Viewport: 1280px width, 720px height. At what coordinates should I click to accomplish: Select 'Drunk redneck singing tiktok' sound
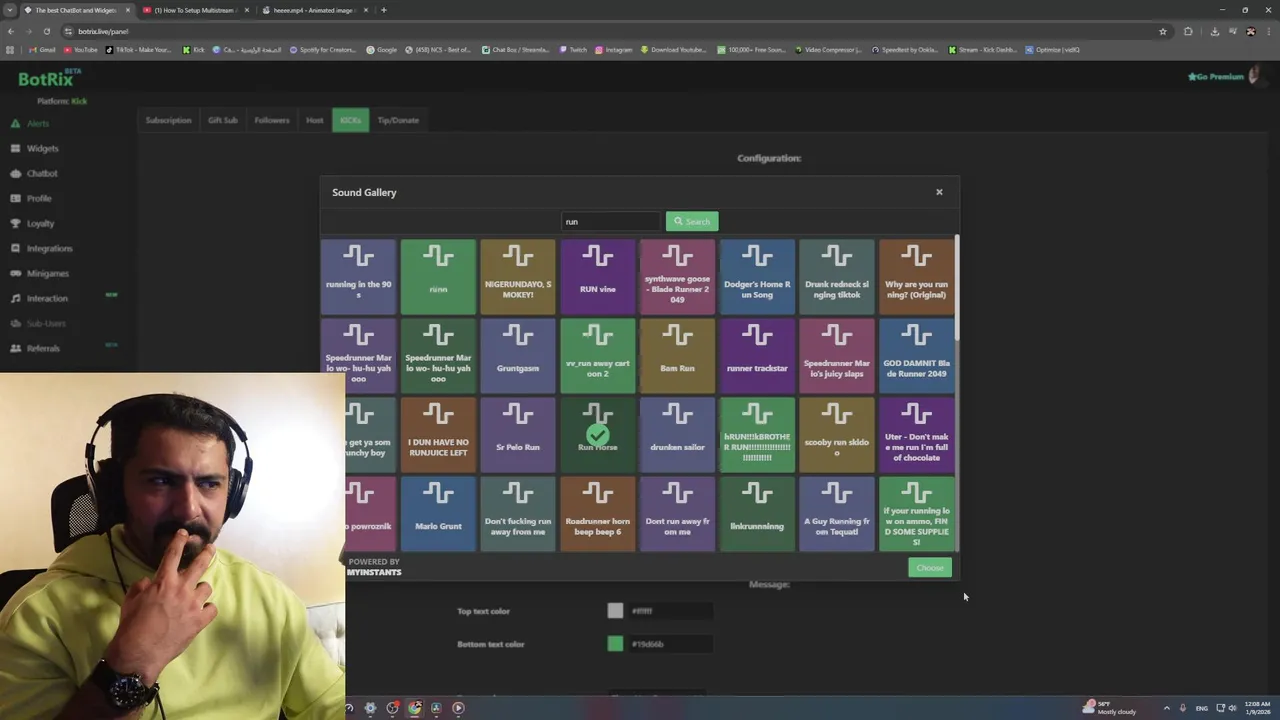(837, 277)
